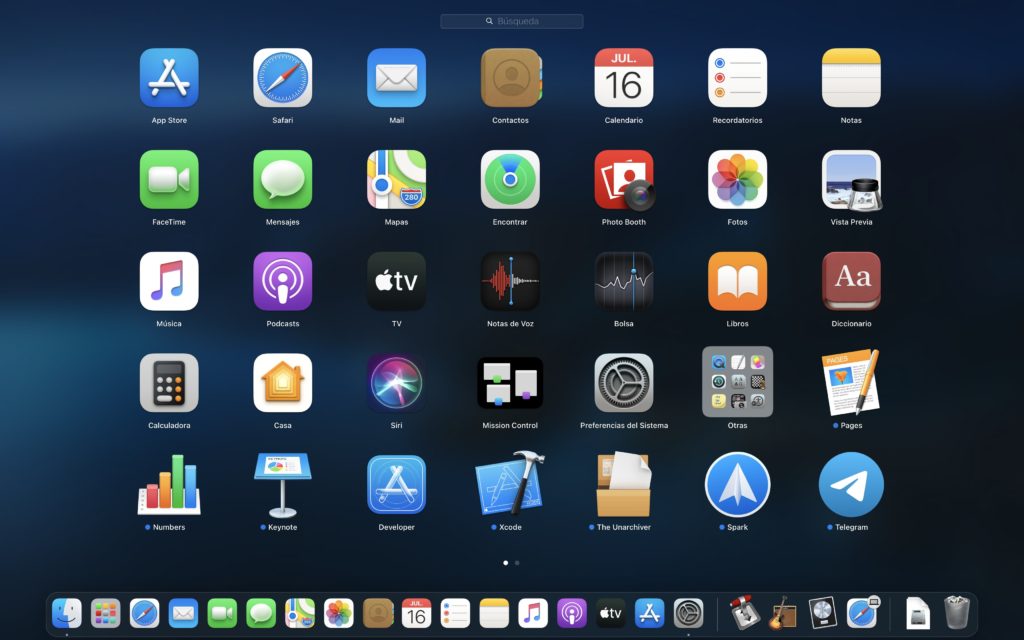Image resolution: width=1024 pixels, height=640 pixels.
Task: Open the Vista Previa app
Action: [851, 180]
